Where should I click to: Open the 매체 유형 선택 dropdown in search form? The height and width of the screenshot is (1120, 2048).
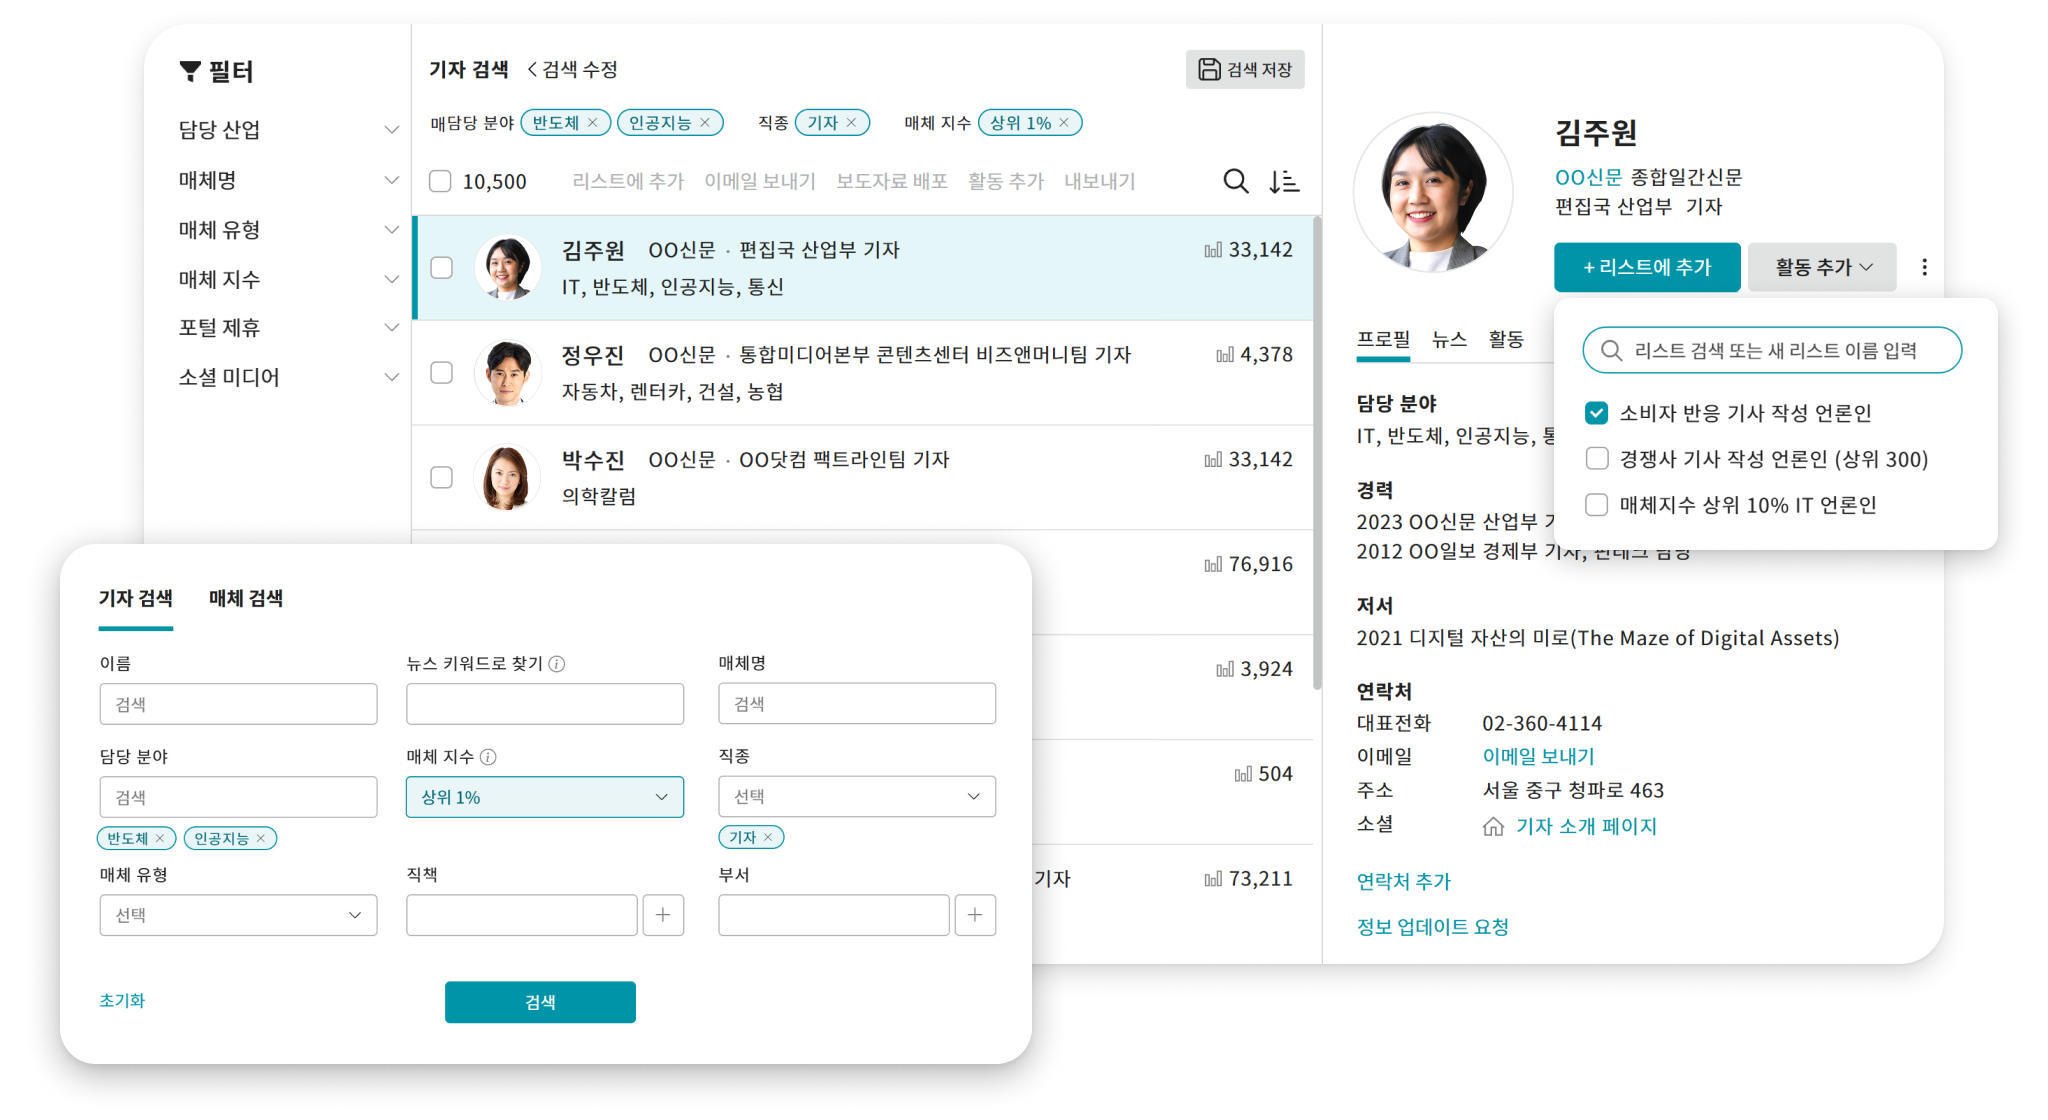238,915
